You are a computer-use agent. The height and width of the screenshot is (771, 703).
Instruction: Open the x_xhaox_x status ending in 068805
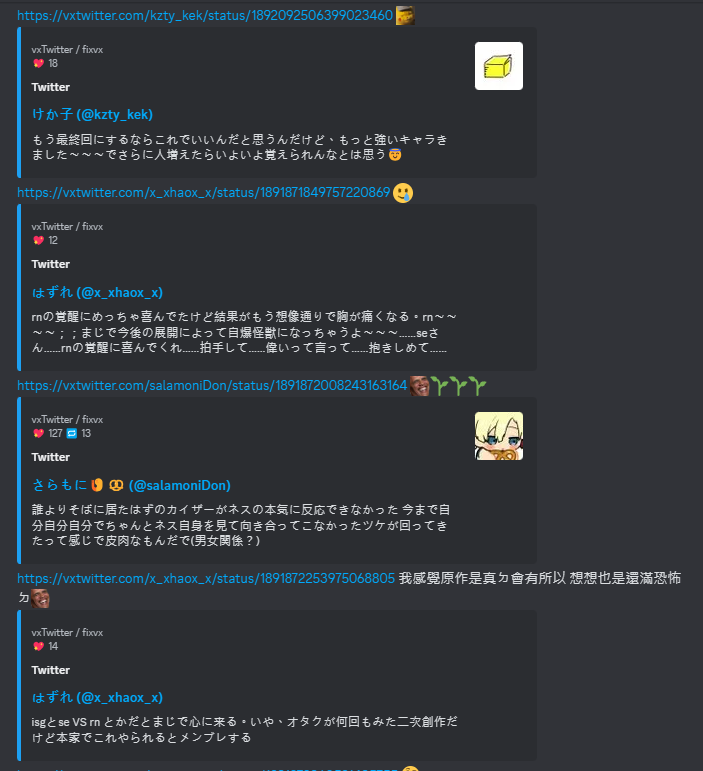pyautogui.click(x=206, y=578)
